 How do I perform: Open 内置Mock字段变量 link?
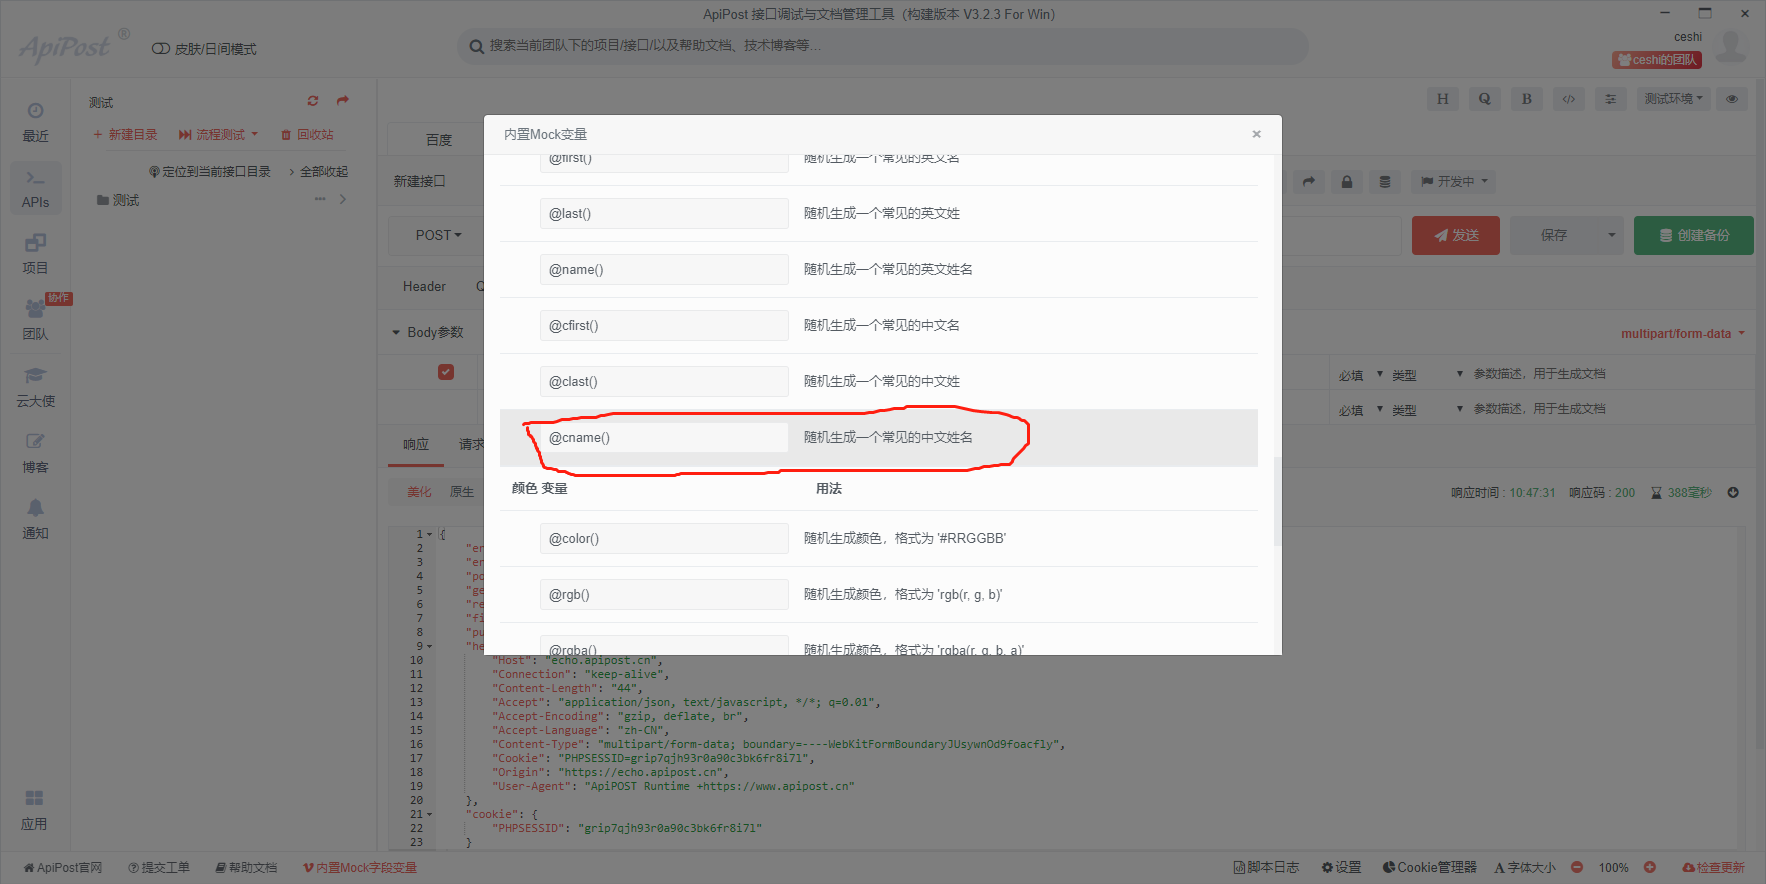click(360, 868)
